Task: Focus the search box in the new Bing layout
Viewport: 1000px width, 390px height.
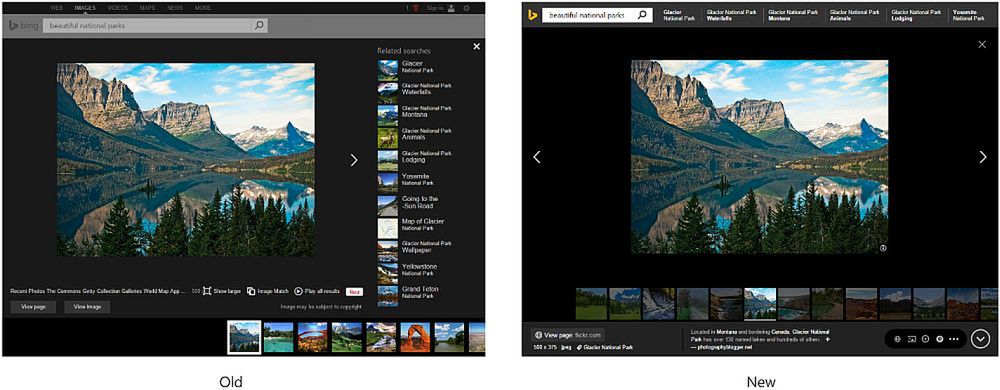Action: click(x=589, y=15)
